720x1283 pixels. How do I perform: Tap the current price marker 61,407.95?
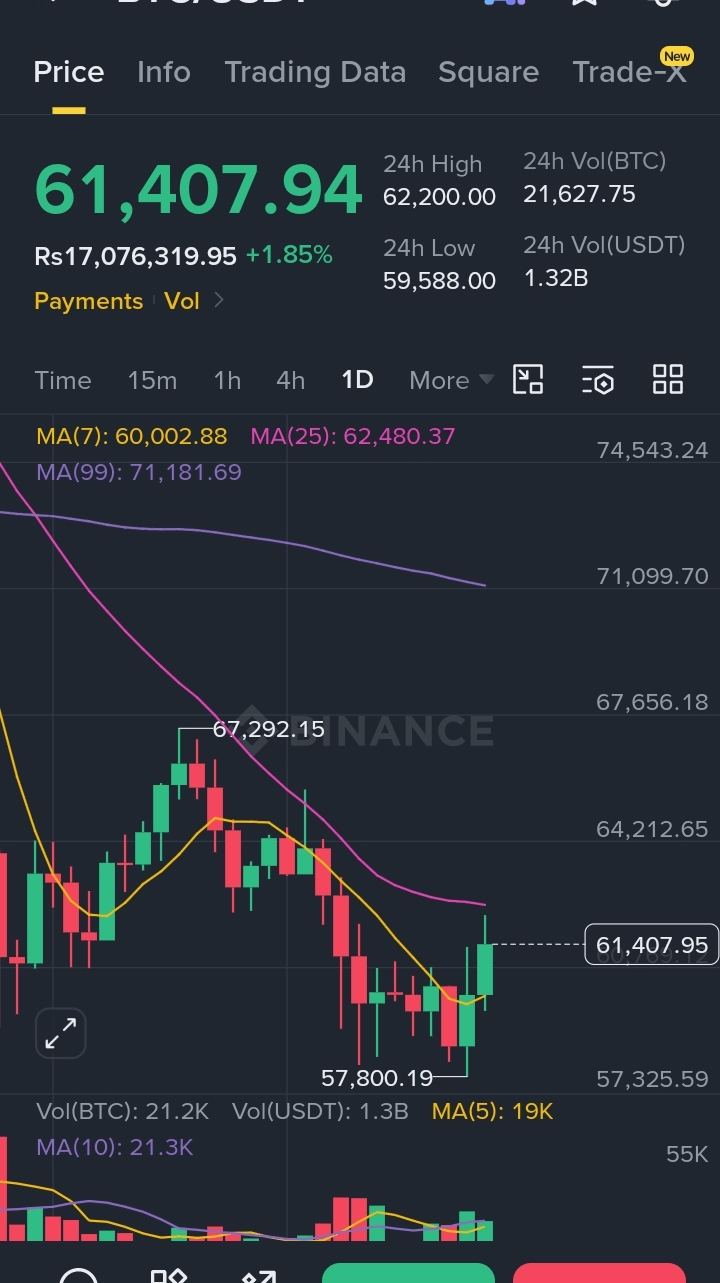[x=652, y=945]
